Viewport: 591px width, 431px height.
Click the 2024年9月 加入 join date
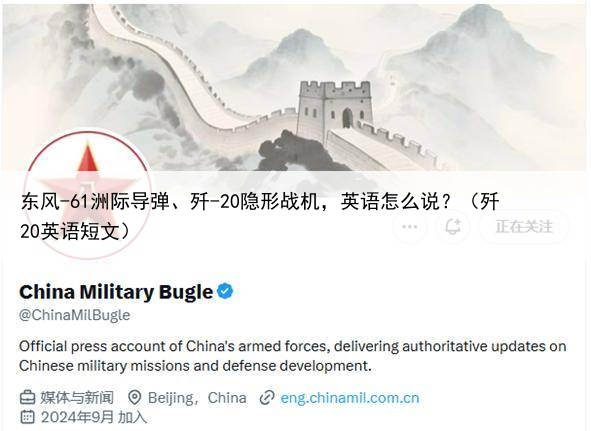coord(94,417)
